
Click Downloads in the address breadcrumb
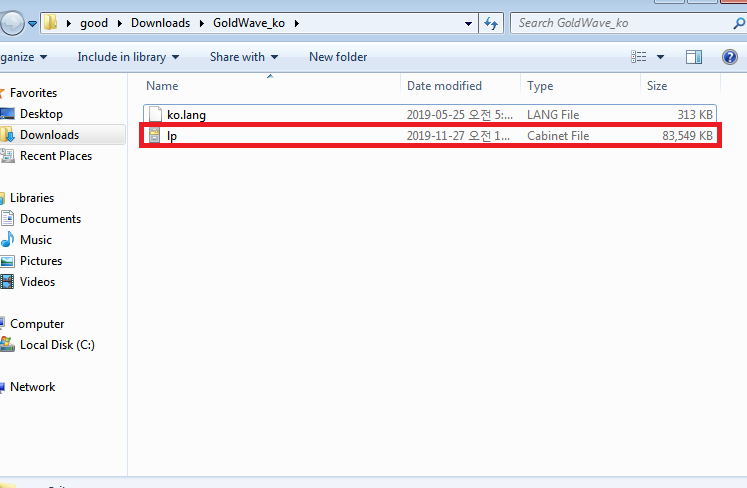pos(160,23)
